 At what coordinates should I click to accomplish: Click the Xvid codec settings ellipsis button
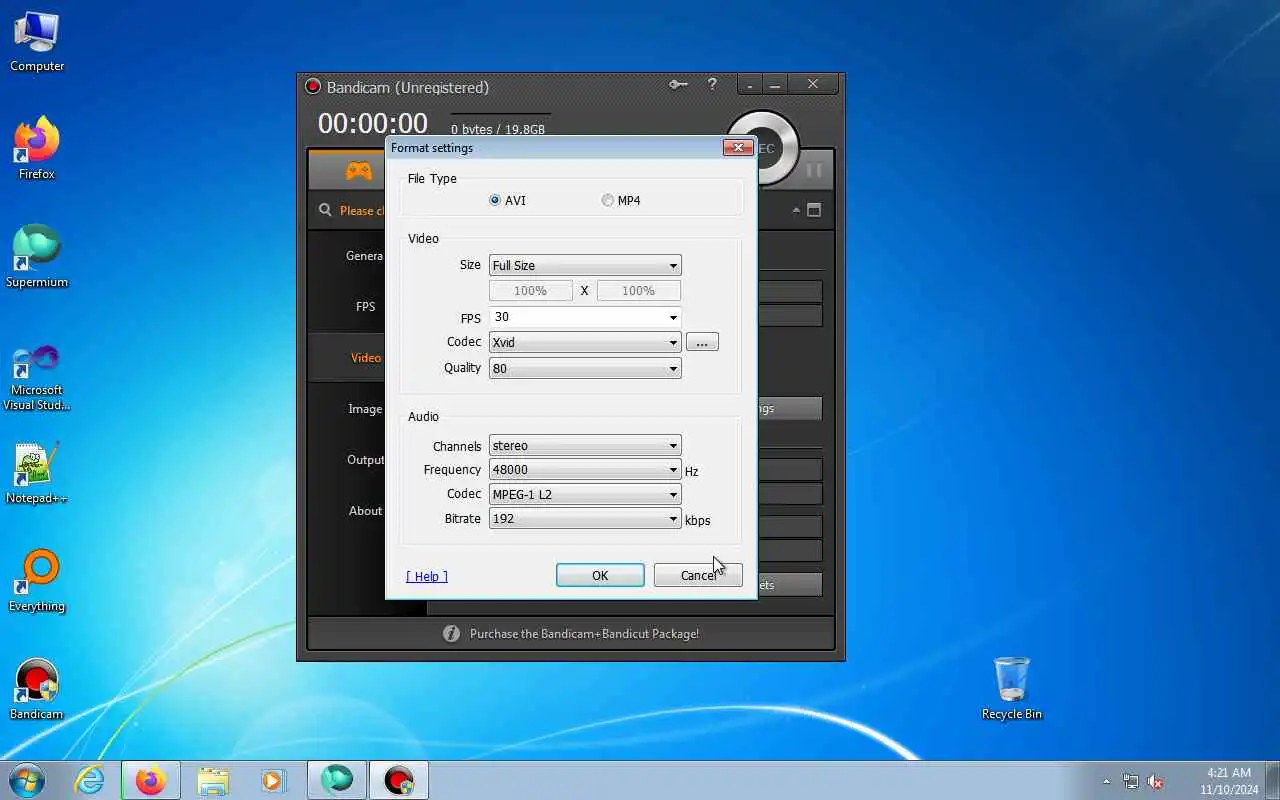702,342
